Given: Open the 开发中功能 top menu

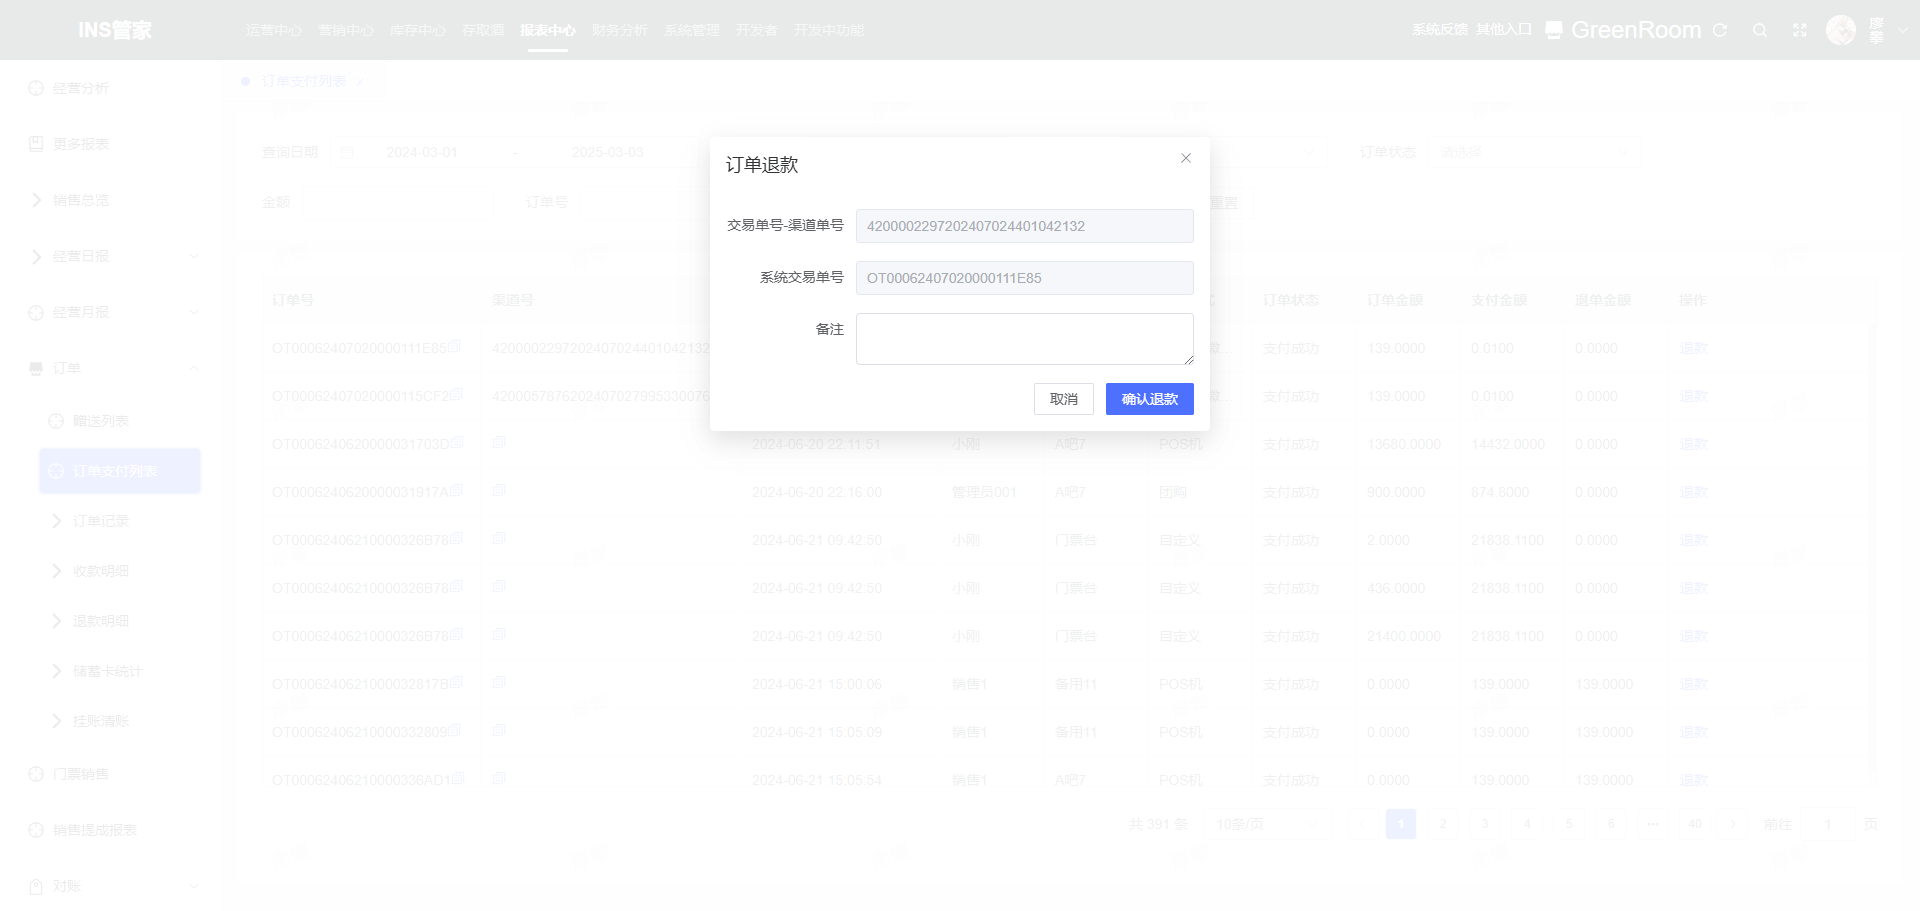Looking at the screenshot, I should click(x=829, y=30).
